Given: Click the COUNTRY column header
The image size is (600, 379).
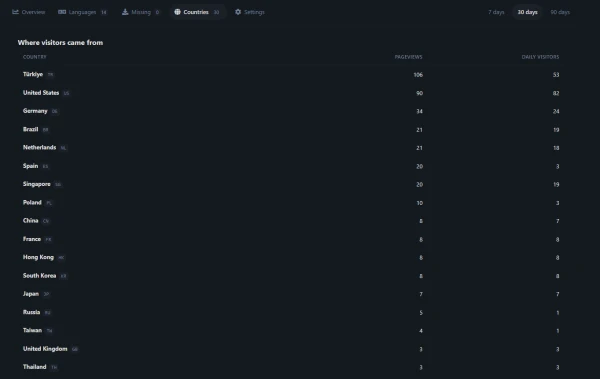Looking at the screenshot, I should (x=34, y=57).
